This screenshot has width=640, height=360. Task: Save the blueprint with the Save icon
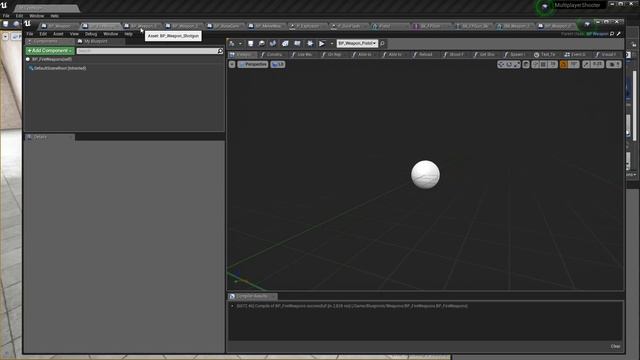[251, 43]
